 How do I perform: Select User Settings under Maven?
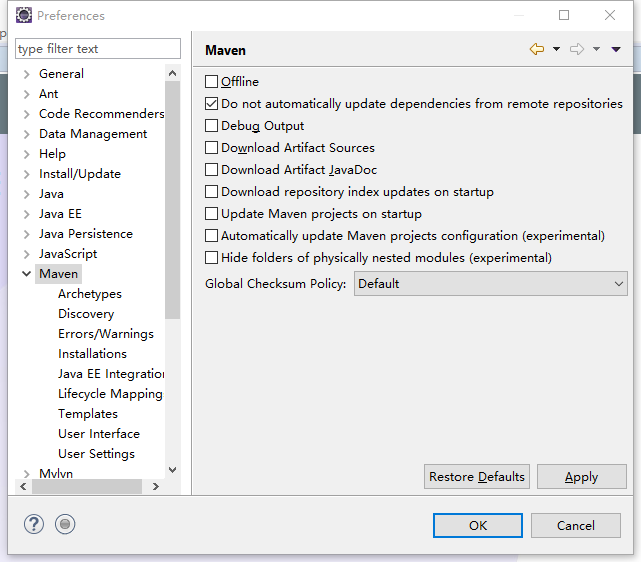[96, 454]
